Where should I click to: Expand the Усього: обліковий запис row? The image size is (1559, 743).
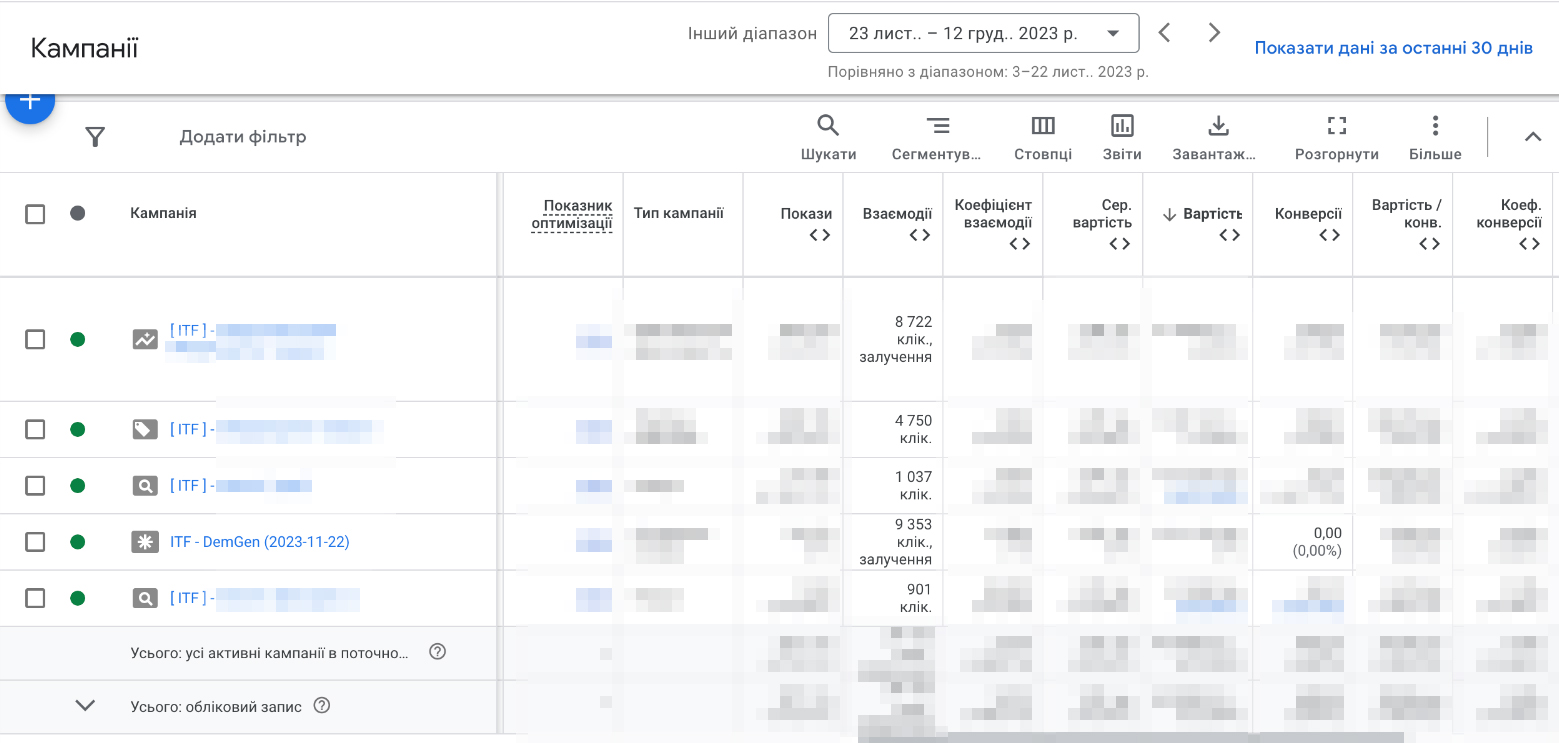tap(86, 706)
